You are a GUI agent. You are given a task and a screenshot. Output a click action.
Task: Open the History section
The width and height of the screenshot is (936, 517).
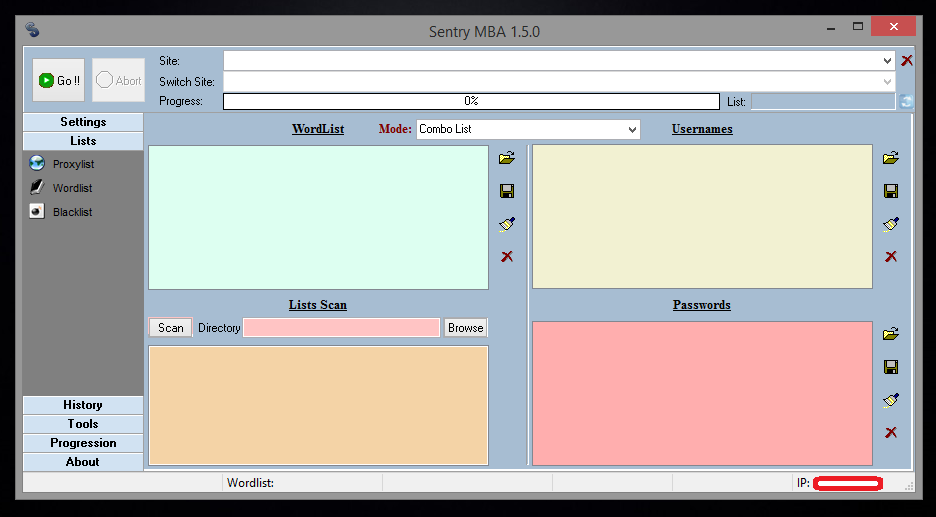pyautogui.click(x=83, y=405)
